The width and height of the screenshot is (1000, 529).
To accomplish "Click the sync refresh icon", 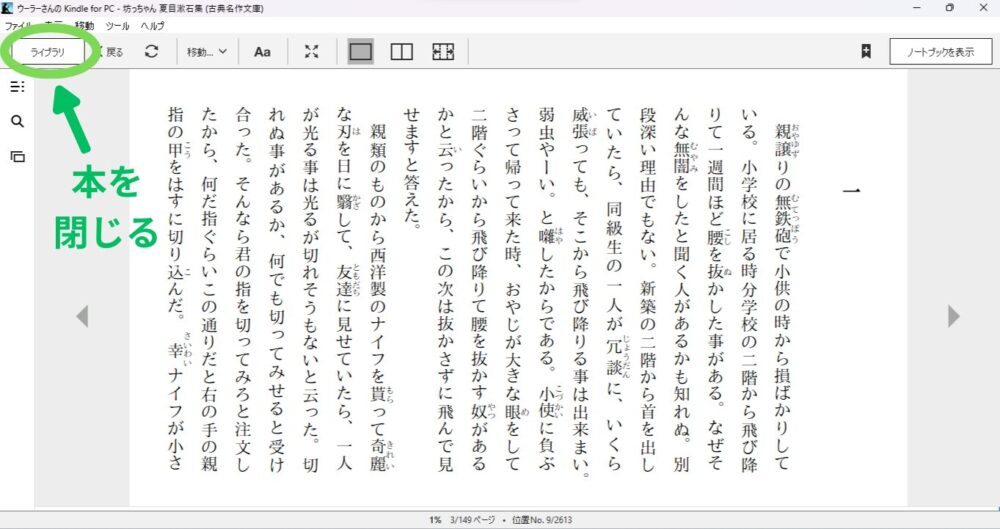I will [151, 52].
